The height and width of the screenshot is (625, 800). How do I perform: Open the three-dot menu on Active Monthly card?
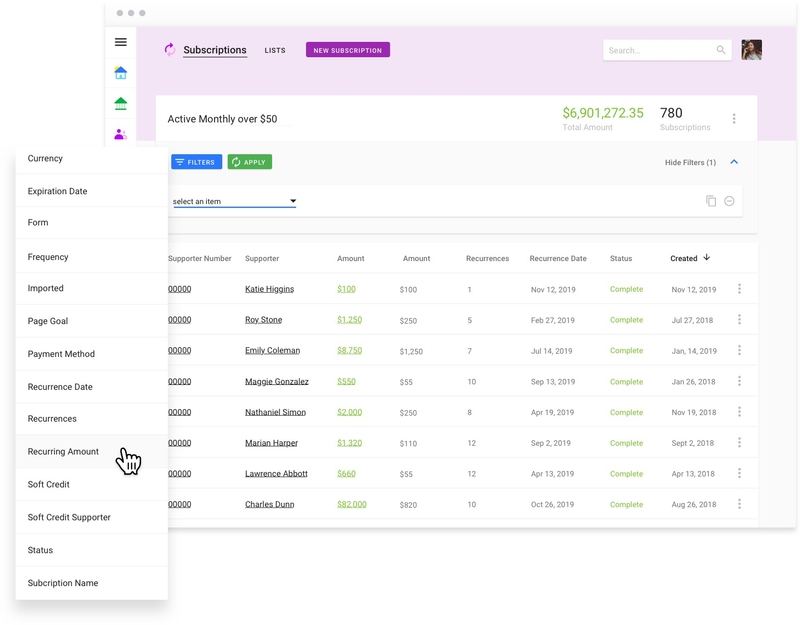pos(735,118)
